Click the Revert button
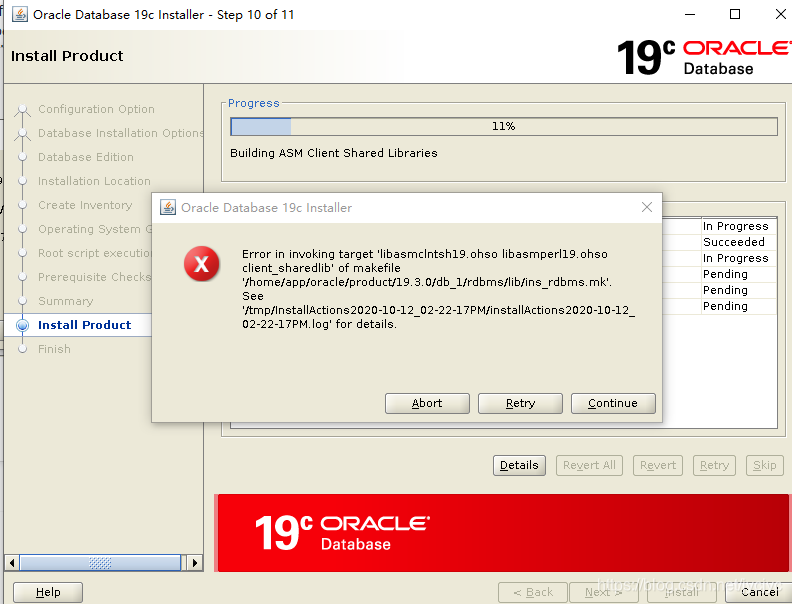The image size is (792, 604). pos(658,465)
